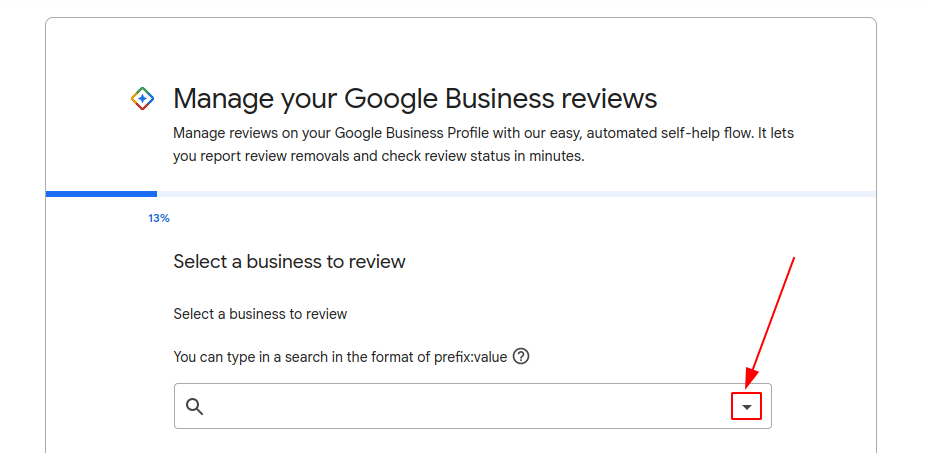This screenshot has width=925, height=453.
Task: Click the text Google Business Profile in description
Action: point(412,133)
